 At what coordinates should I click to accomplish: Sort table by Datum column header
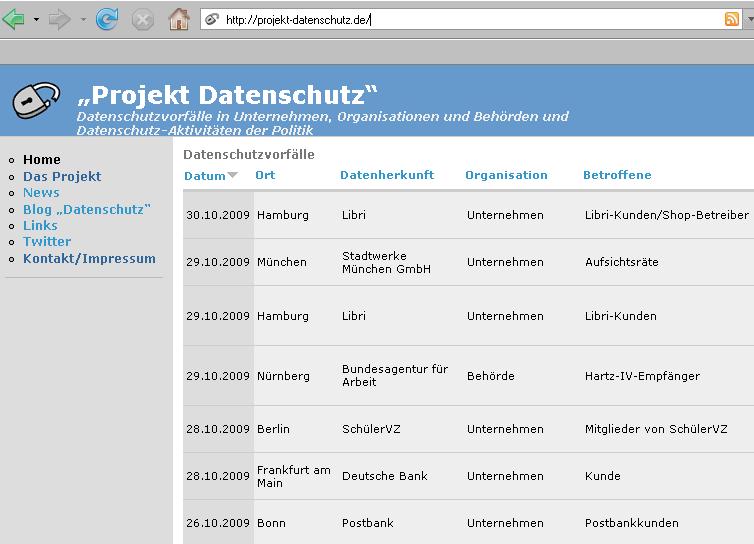point(205,176)
